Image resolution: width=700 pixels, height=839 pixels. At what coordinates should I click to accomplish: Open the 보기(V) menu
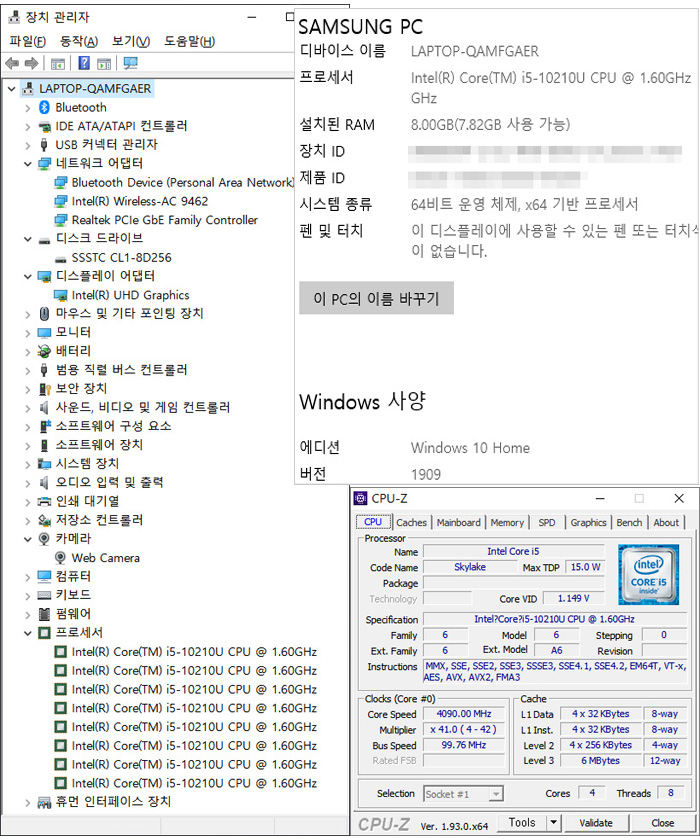pyautogui.click(x=131, y=41)
